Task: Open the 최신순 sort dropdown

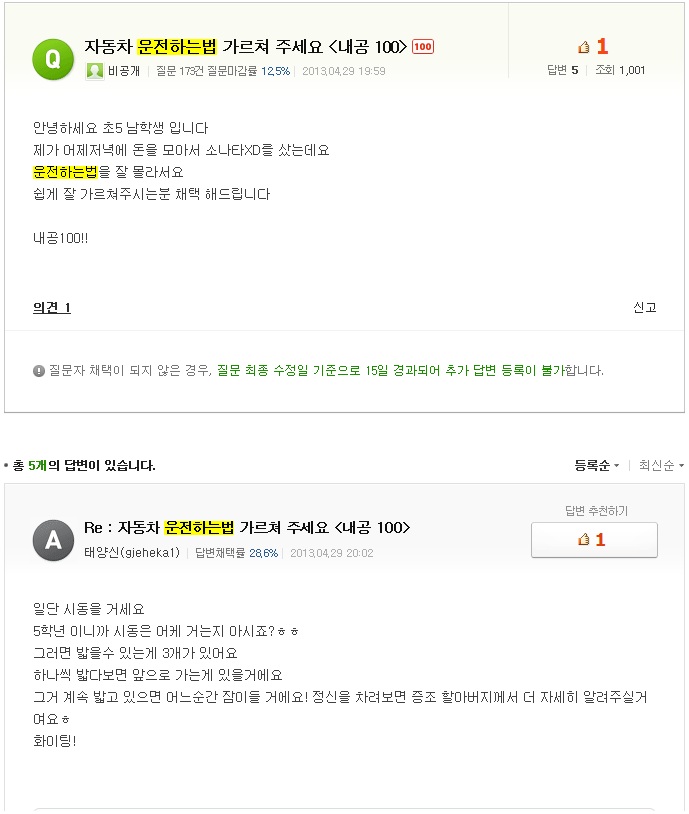Action: tap(661, 465)
